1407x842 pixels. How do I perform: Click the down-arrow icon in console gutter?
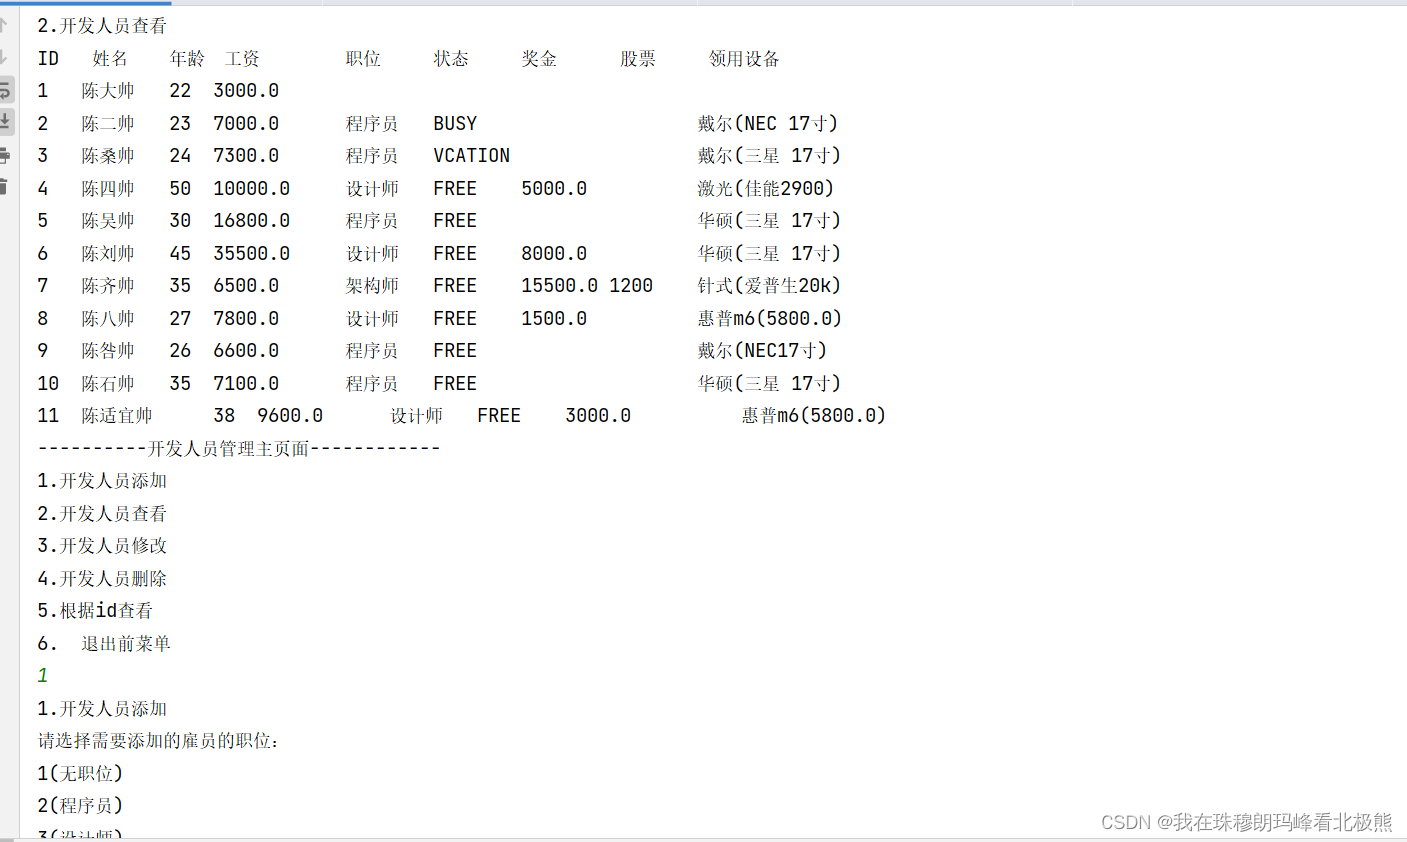4,58
